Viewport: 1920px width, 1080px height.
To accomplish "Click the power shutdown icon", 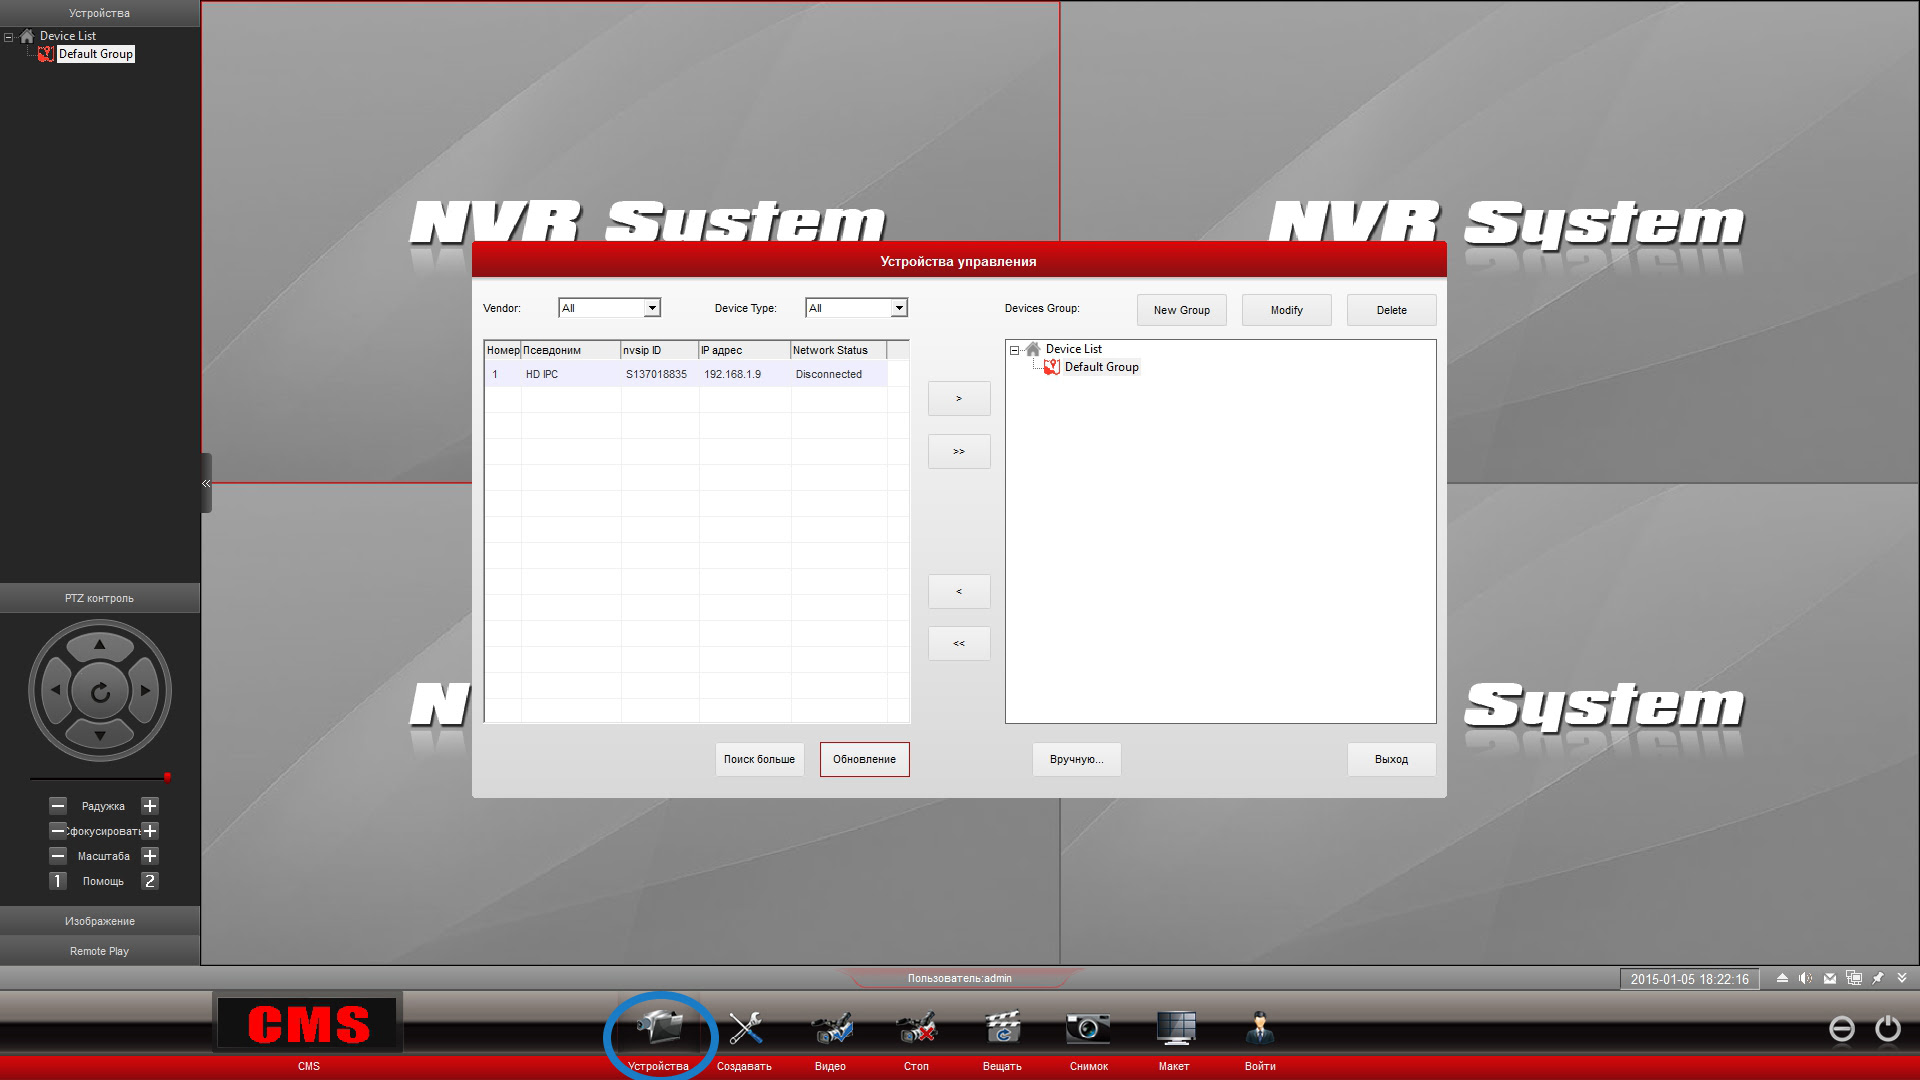I will [1887, 1028].
